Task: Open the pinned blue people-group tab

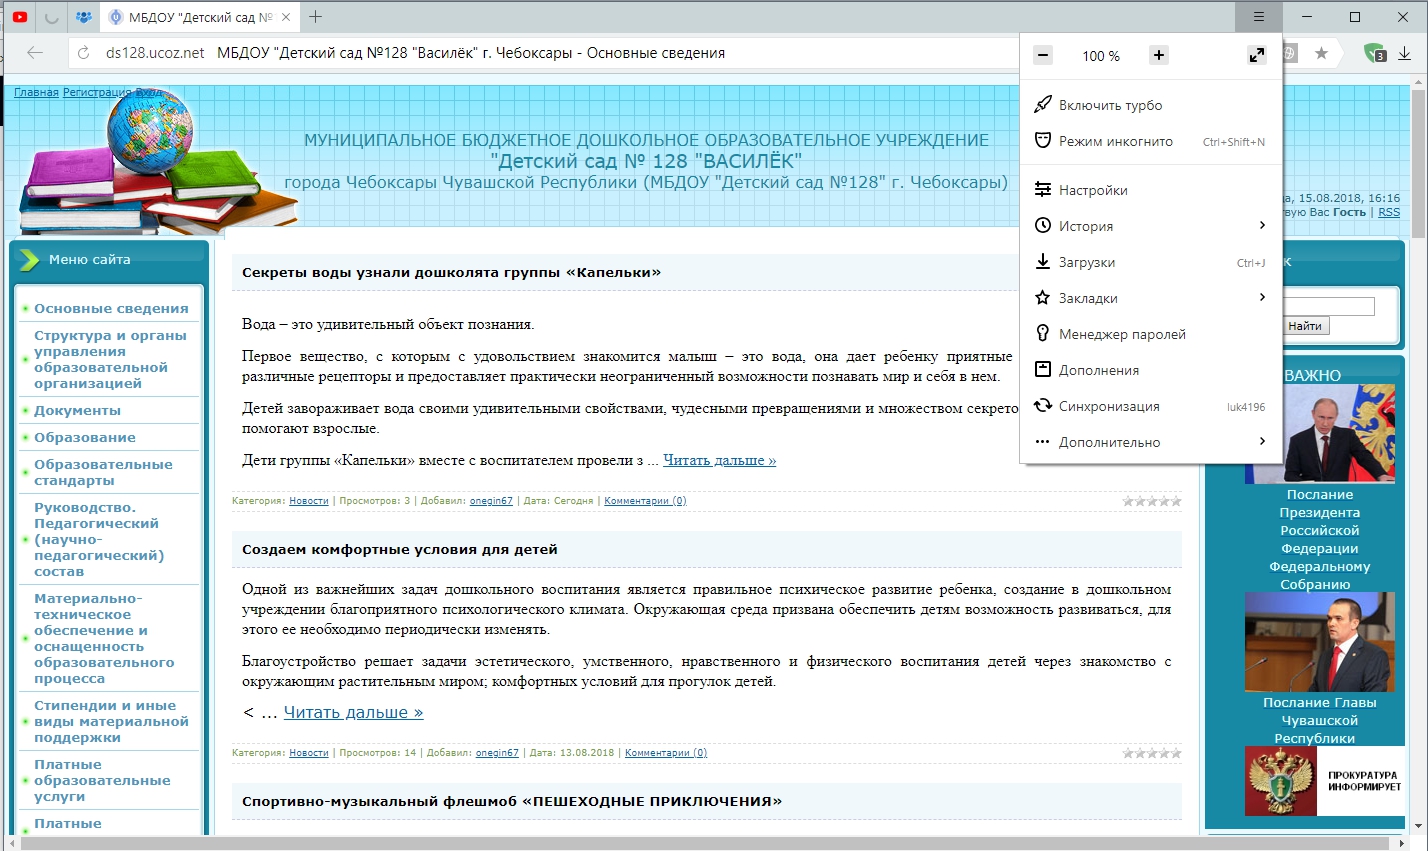Action: (84, 17)
